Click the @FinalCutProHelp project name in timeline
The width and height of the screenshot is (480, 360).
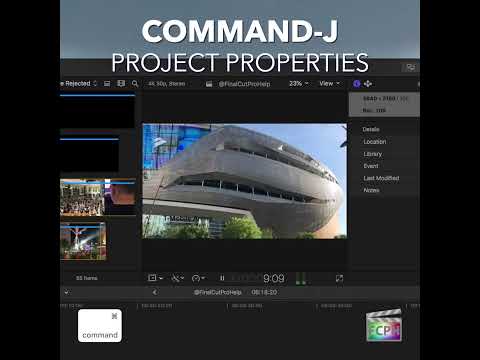coord(217,292)
